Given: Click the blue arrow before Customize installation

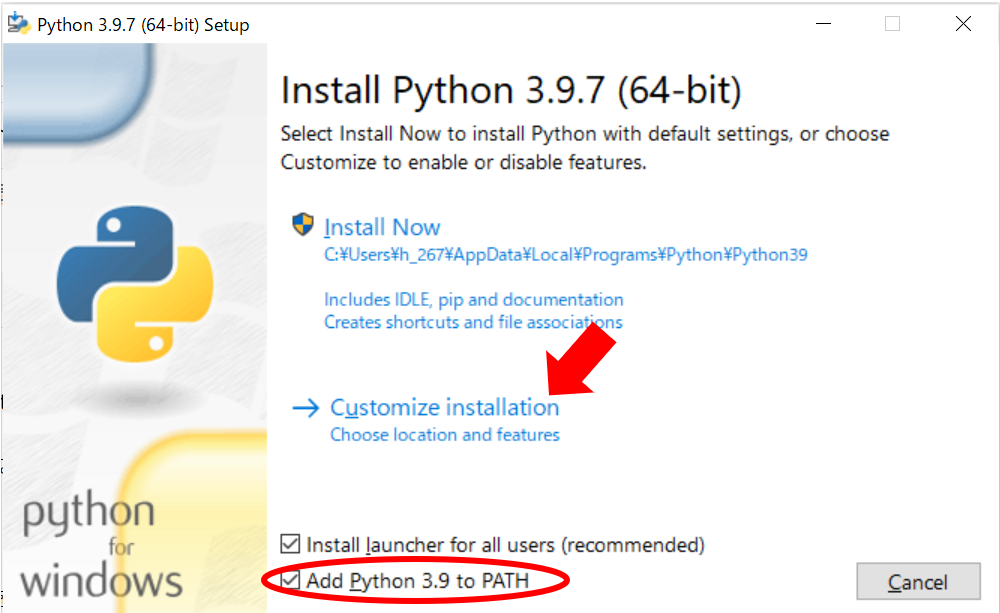Looking at the screenshot, I should pos(305,408).
